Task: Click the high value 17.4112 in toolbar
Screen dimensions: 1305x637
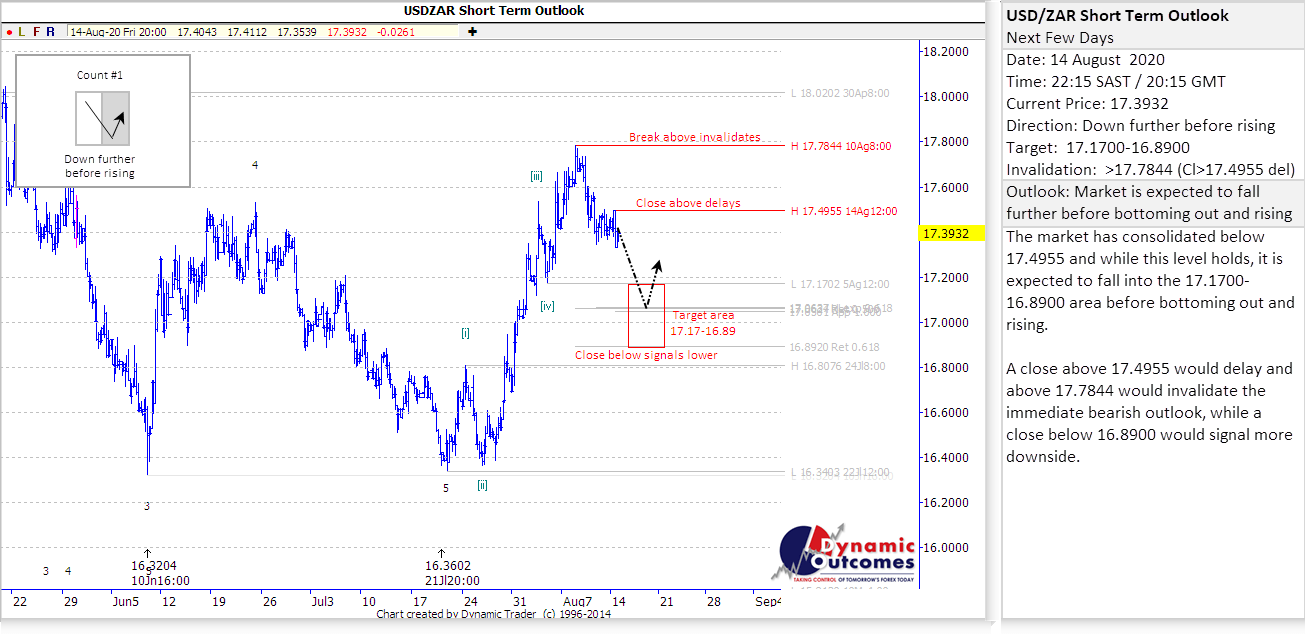Action: (x=247, y=32)
